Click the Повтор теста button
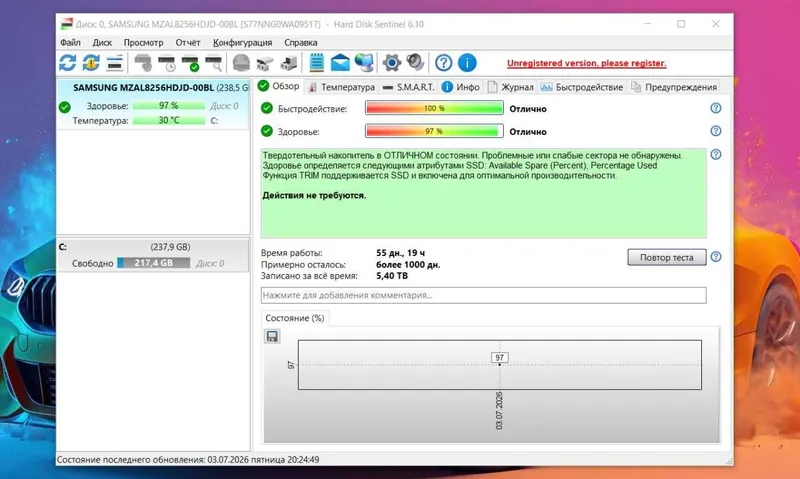This screenshot has width=800, height=479. coord(667,257)
